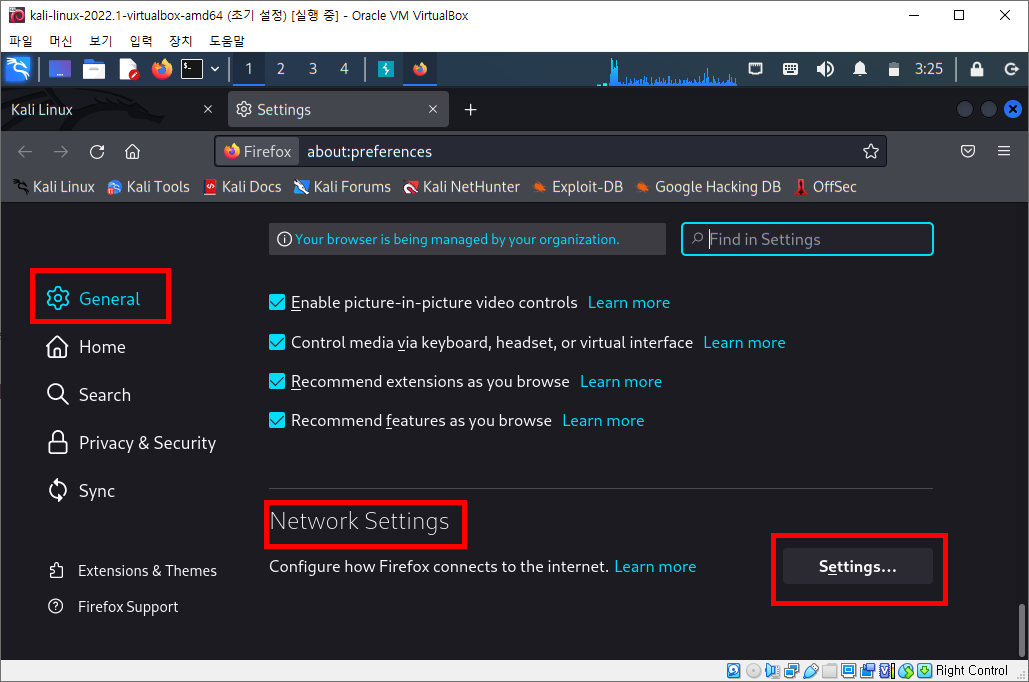1029x682 pixels.
Task: Click the 3:25 clock
Action: [x=929, y=69]
